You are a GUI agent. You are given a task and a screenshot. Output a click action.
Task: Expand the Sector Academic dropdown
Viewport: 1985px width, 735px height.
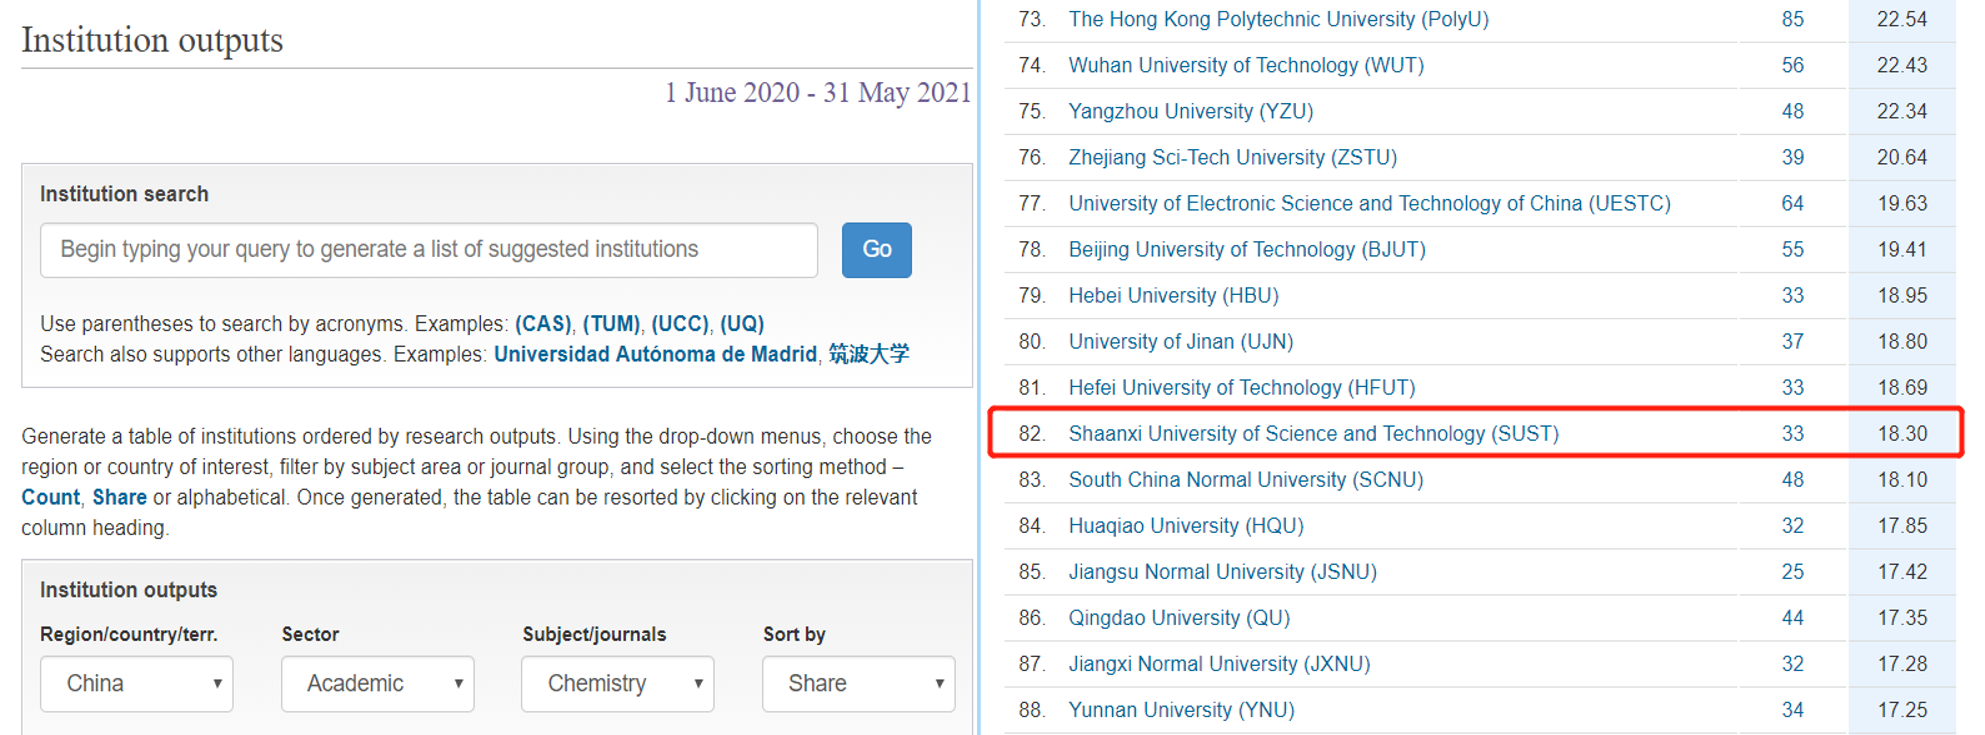pyautogui.click(x=377, y=684)
